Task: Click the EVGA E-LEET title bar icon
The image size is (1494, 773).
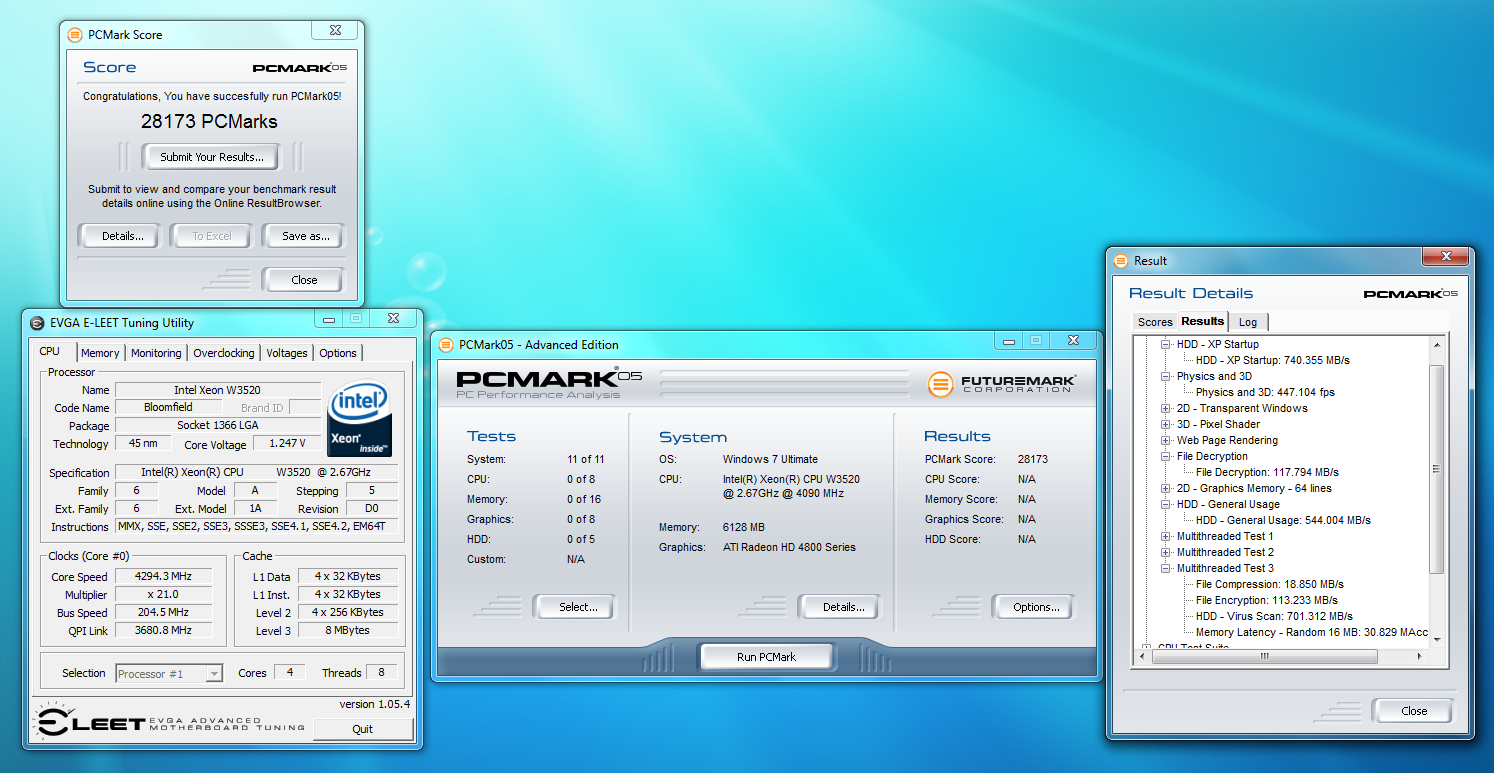Action: pos(37,323)
